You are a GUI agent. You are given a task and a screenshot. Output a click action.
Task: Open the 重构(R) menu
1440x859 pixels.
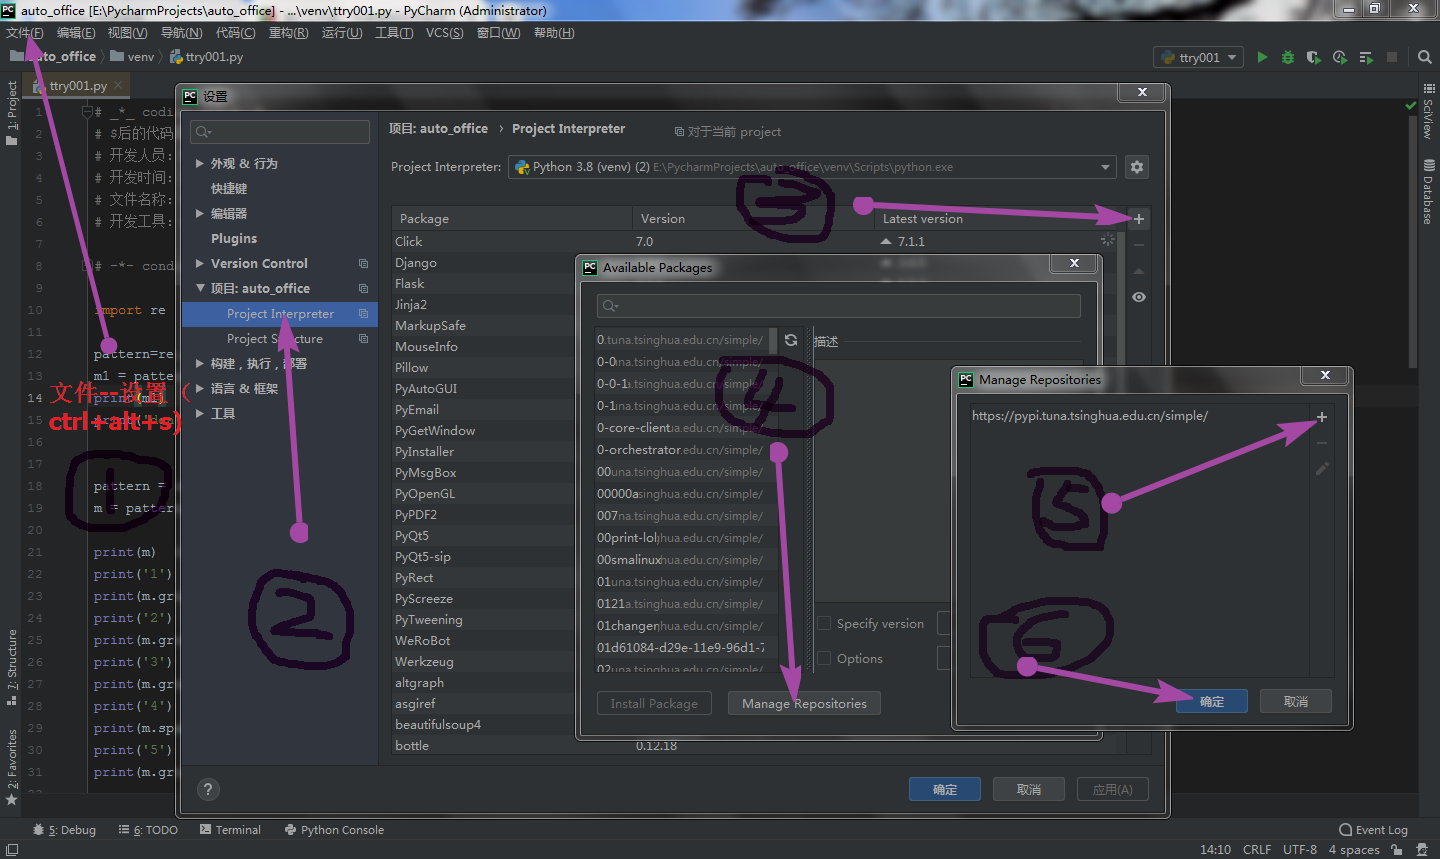[288, 33]
